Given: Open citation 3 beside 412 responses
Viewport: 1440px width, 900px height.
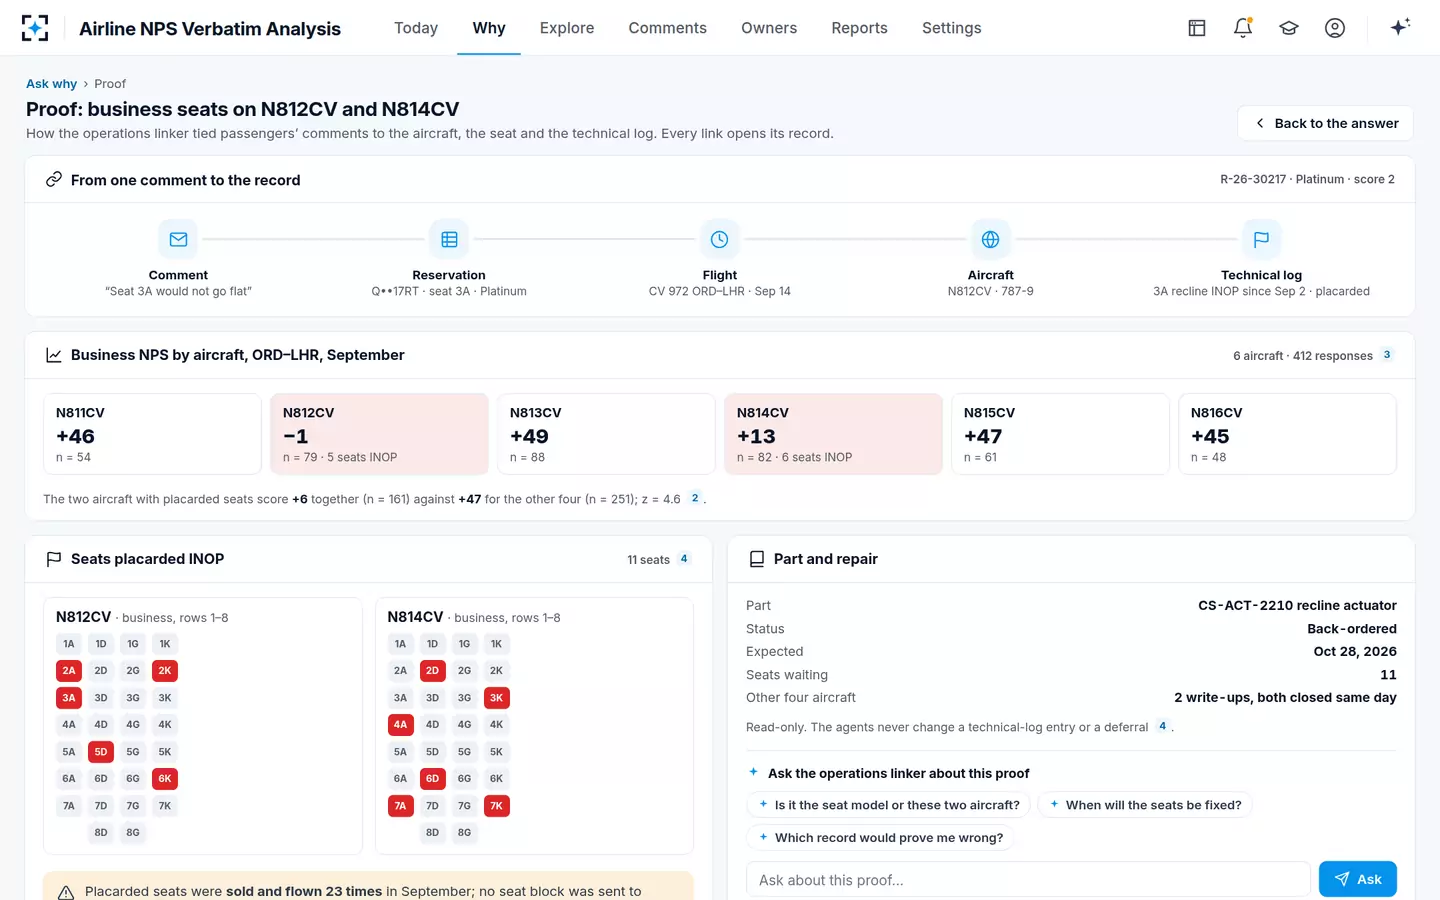Looking at the screenshot, I should click(x=1386, y=355).
